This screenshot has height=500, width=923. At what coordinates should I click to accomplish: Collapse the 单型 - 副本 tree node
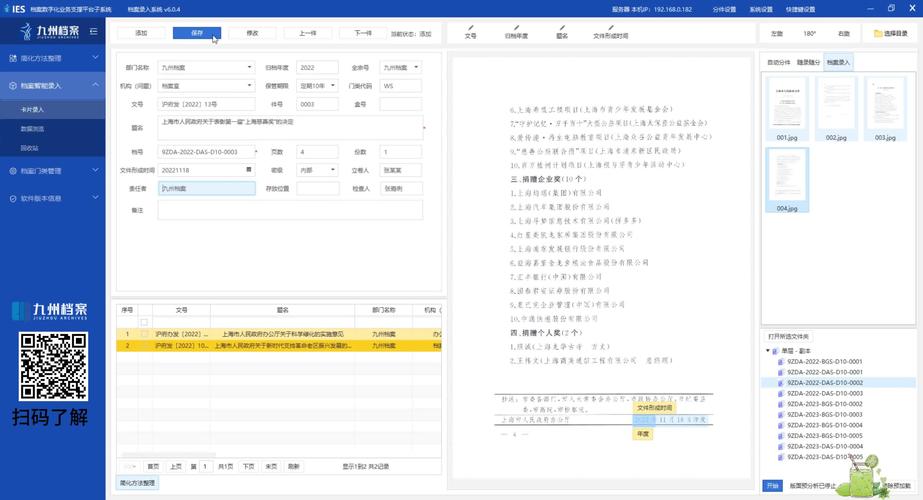click(x=768, y=351)
